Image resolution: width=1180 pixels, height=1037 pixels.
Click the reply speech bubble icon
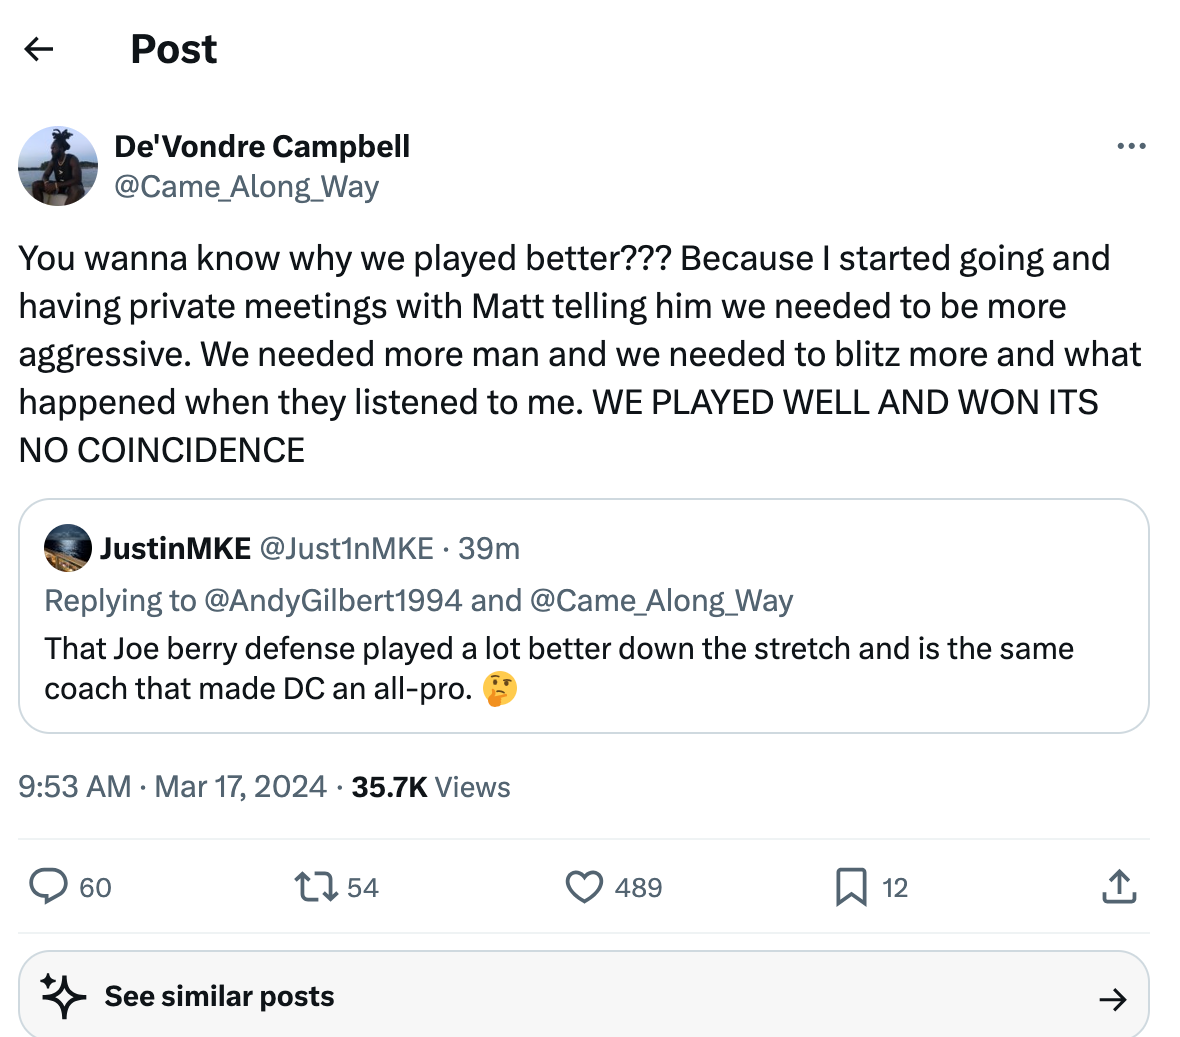tap(48, 887)
